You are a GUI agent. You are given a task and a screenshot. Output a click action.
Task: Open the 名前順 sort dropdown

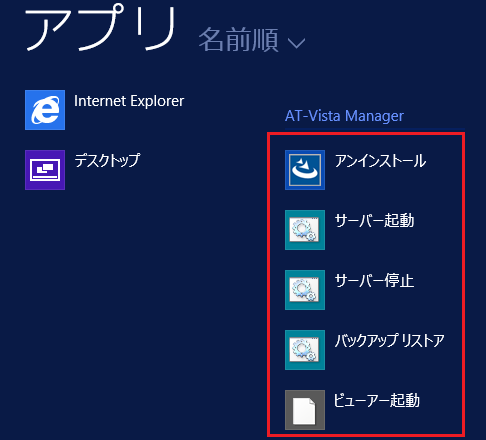(x=252, y=40)
